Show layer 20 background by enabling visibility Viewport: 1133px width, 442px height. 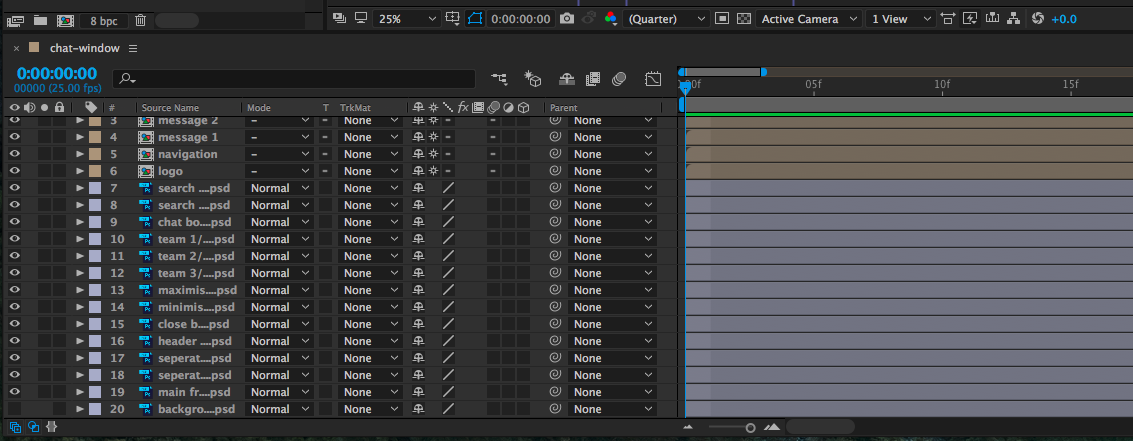[x=15, y=409]
